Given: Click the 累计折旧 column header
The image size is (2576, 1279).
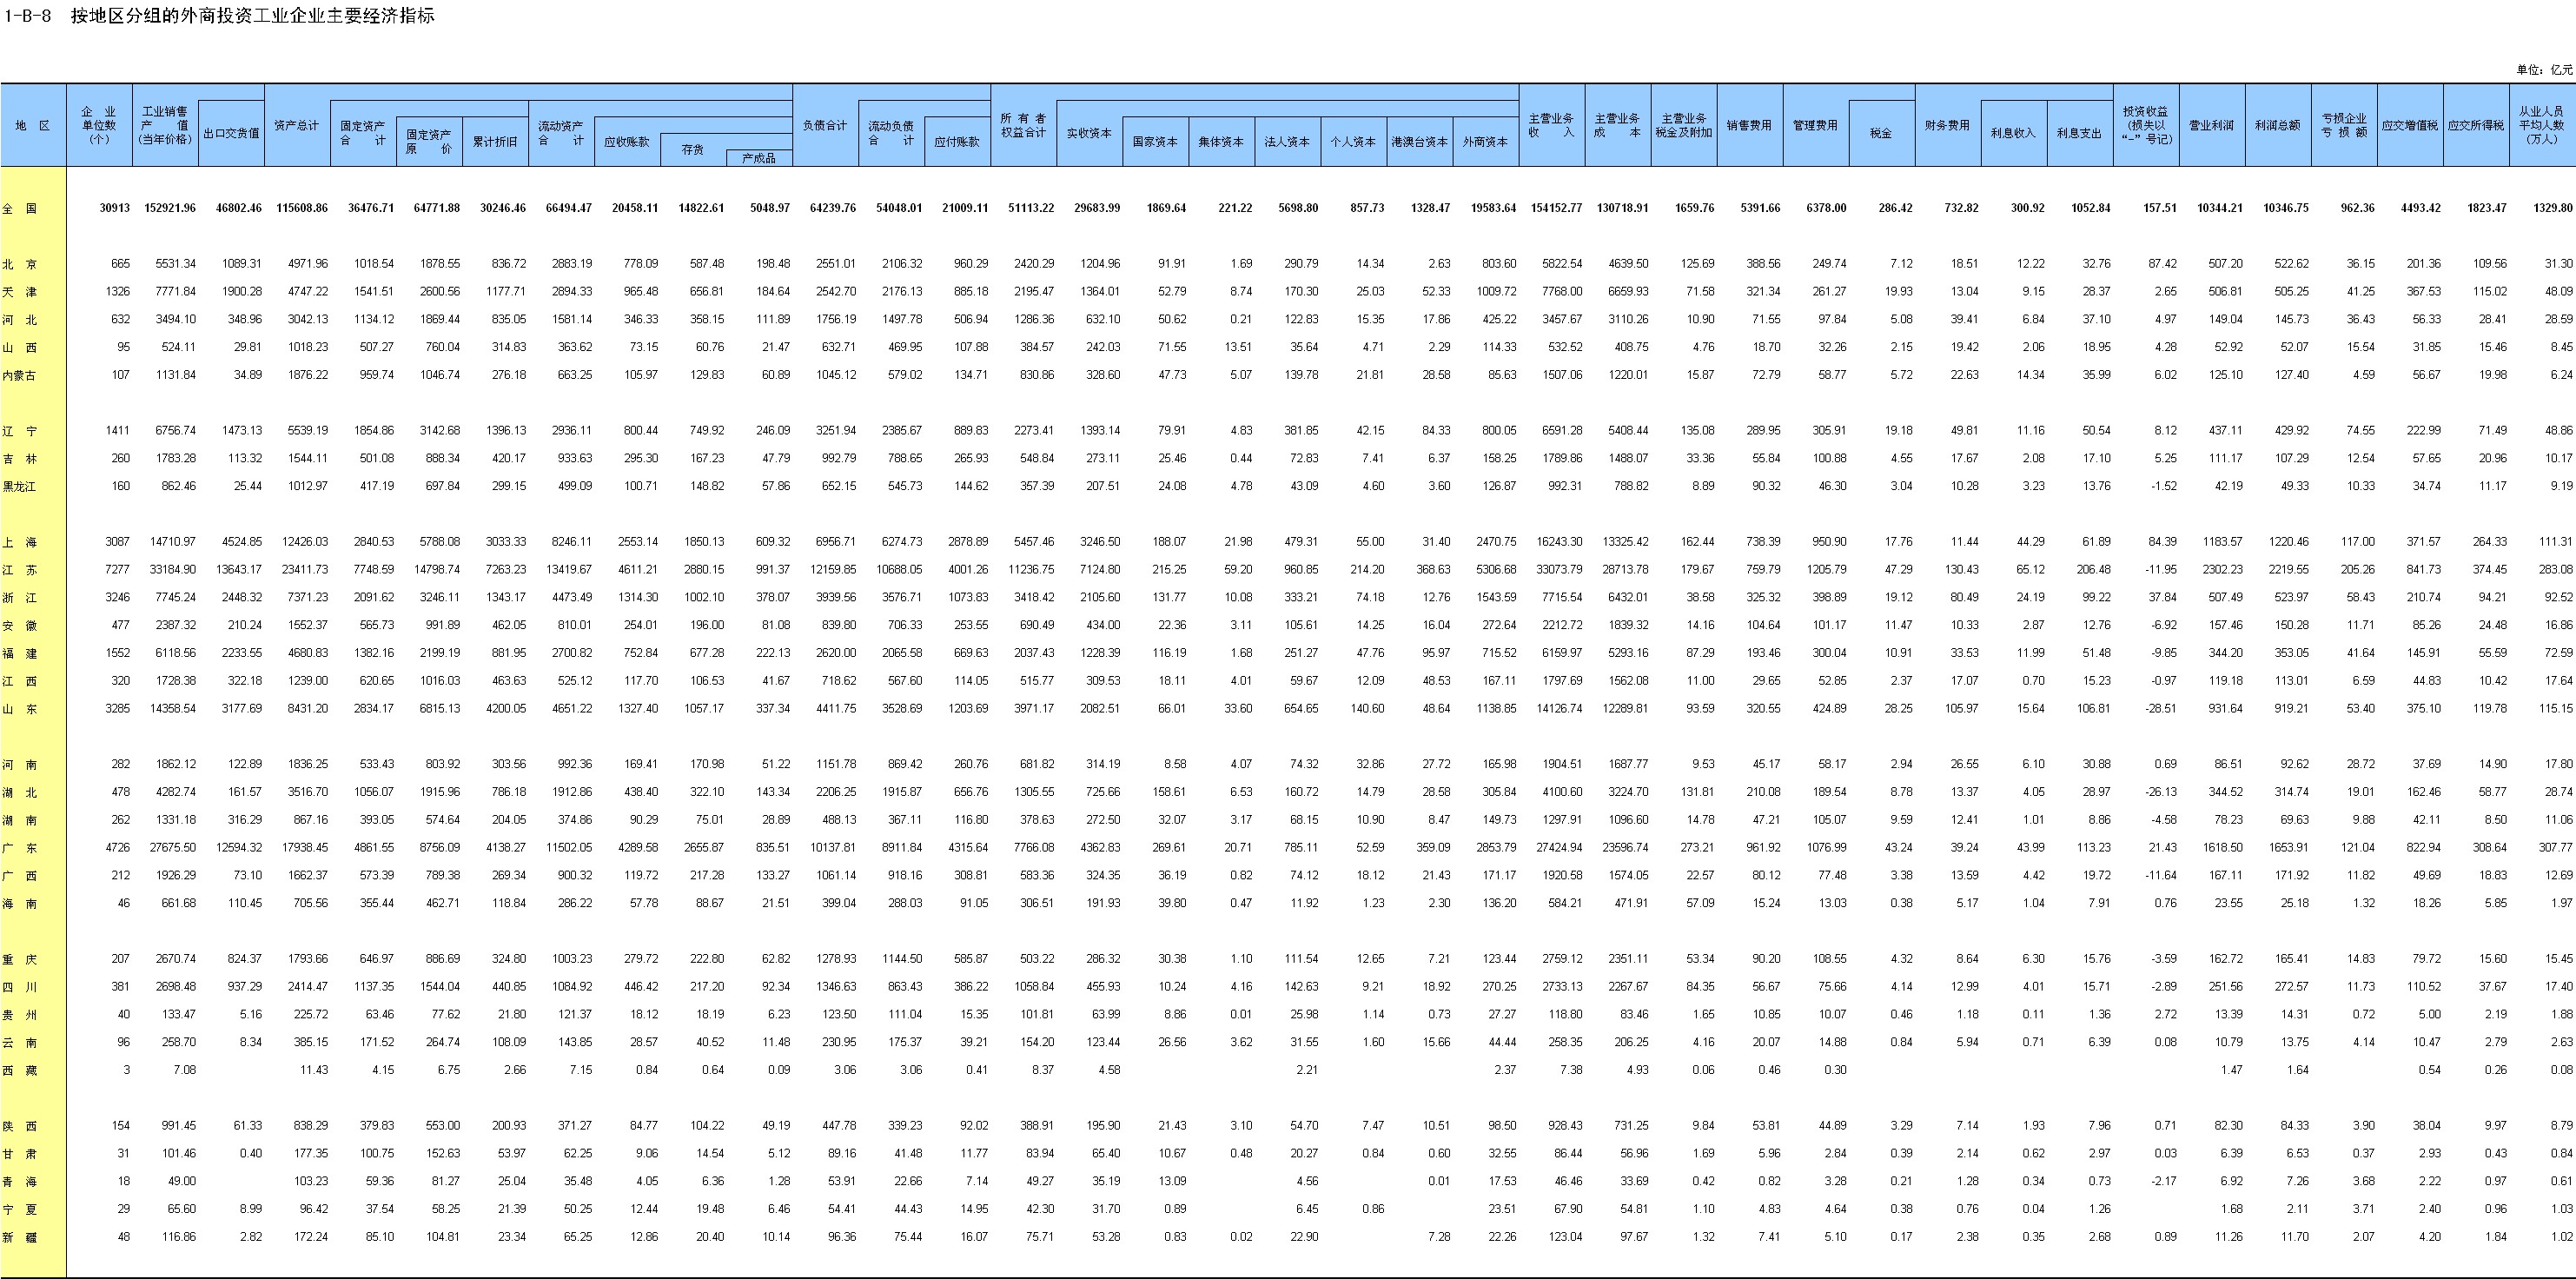Looking at the screenshot, I should point(495,141).
